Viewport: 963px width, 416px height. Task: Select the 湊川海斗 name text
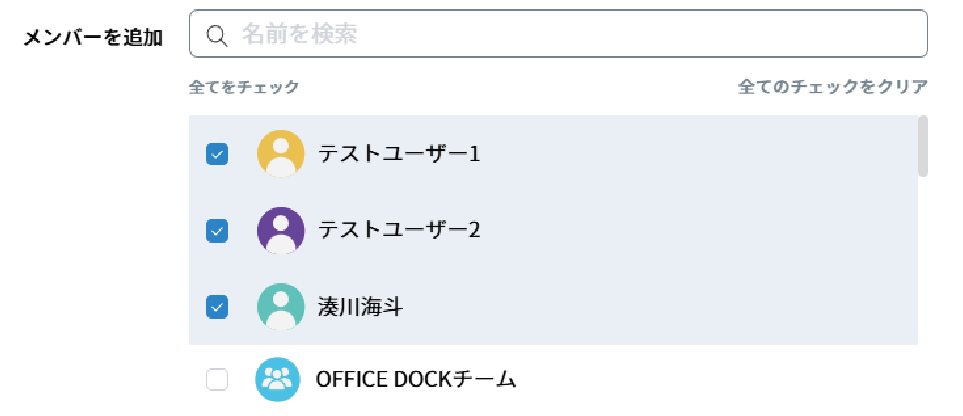(x=360, y=306)
